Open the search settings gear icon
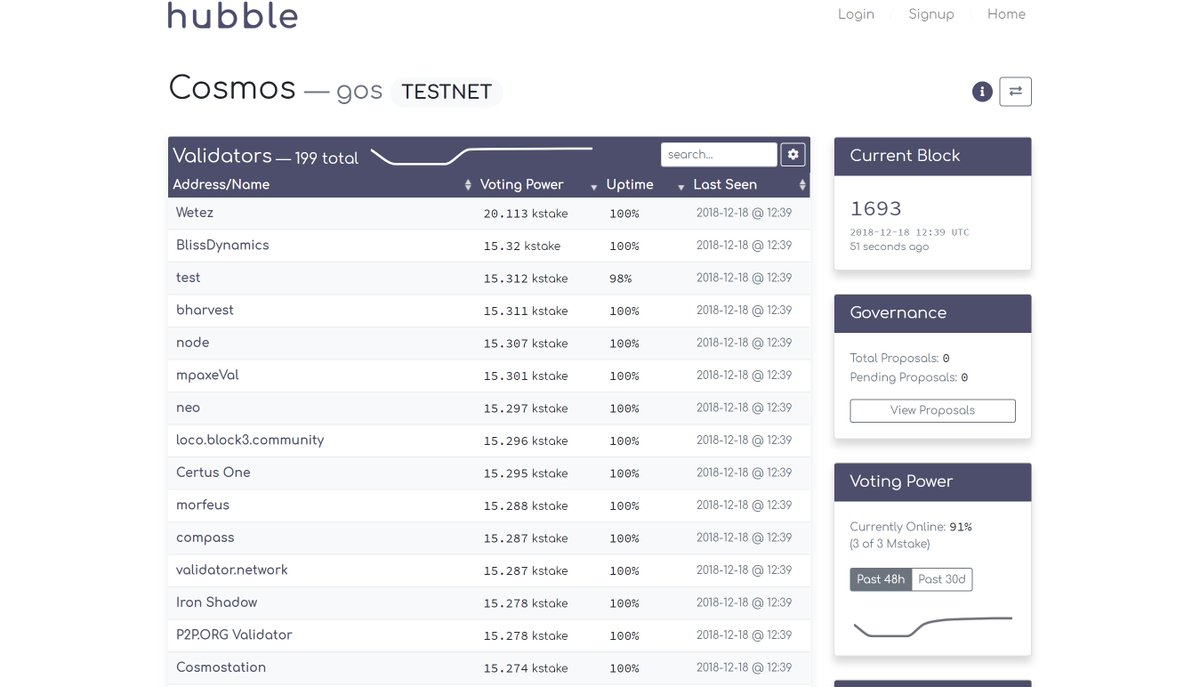 [x=792, y=154]
